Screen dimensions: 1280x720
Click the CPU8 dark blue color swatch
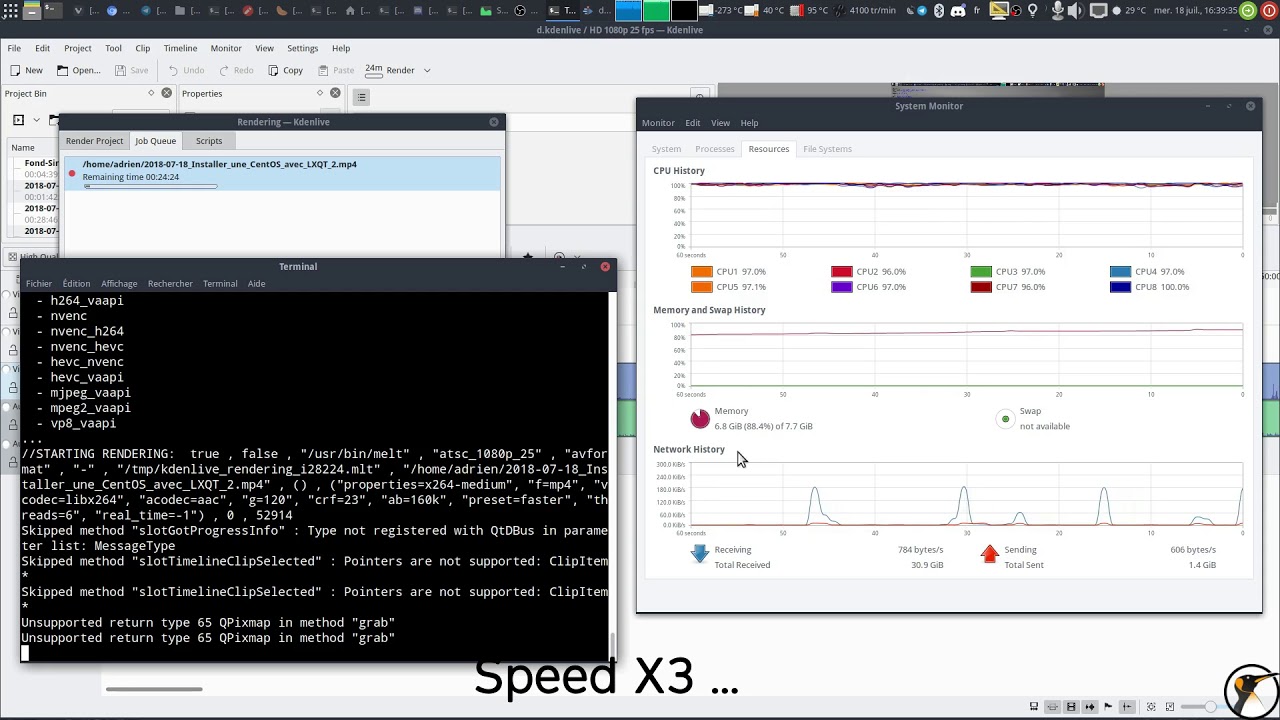coord(1120,287)
